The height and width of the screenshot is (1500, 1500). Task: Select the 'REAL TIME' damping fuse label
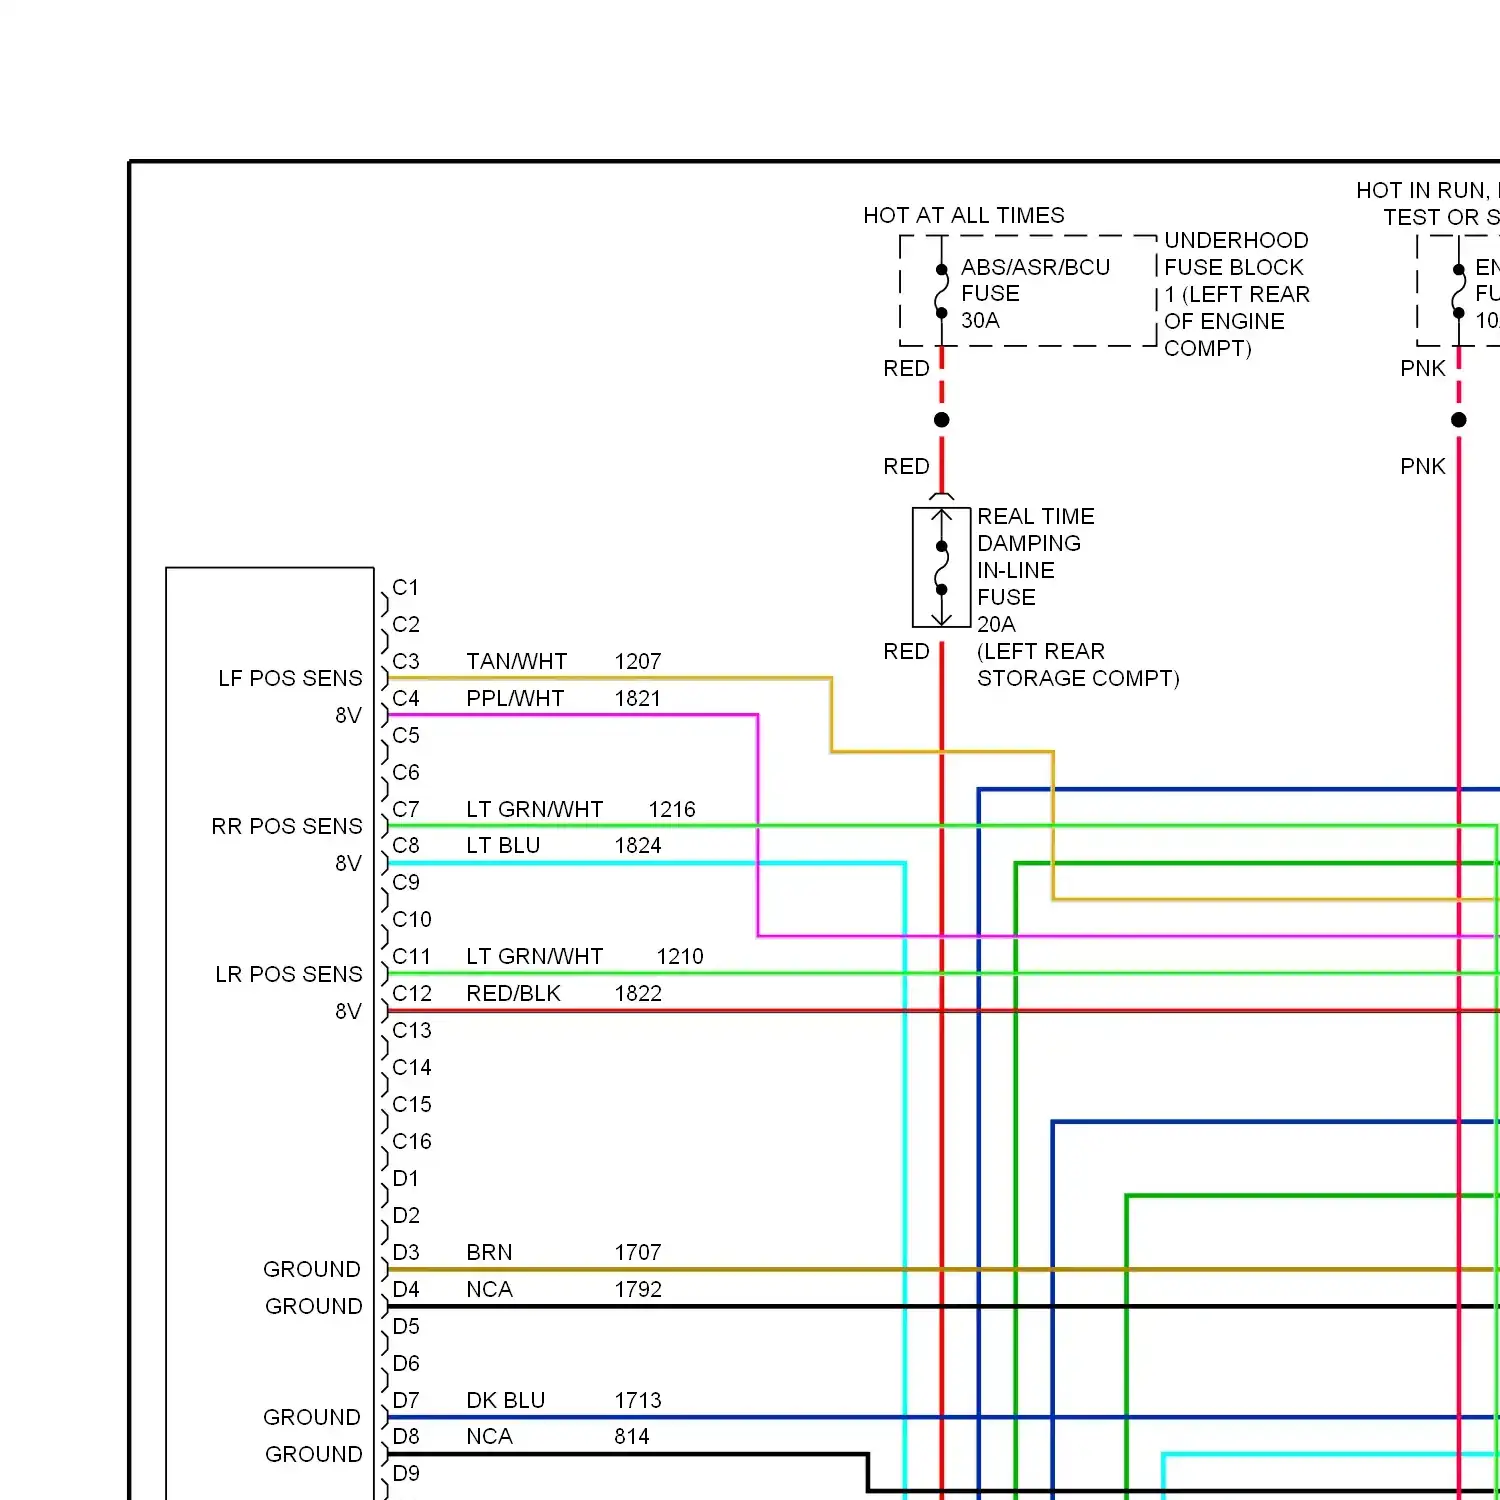(x=1035, y=517)
